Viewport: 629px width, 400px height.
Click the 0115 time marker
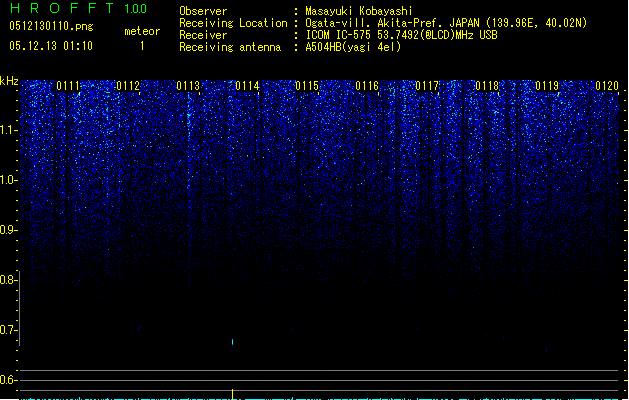point(307,86)
